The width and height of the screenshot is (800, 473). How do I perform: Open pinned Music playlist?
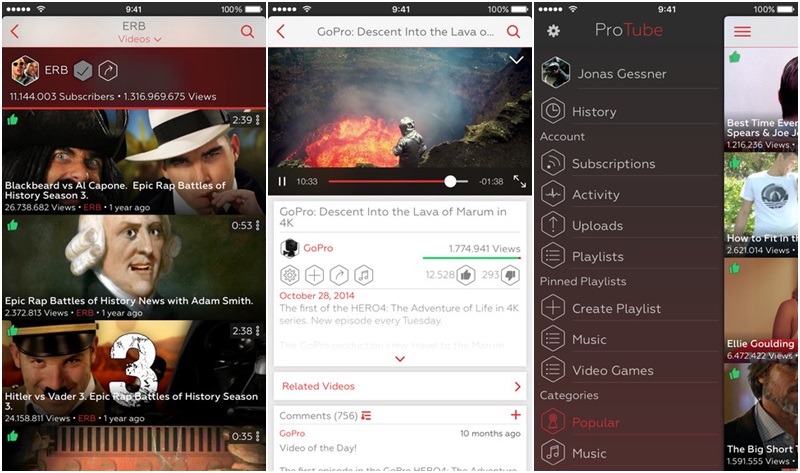629,339
